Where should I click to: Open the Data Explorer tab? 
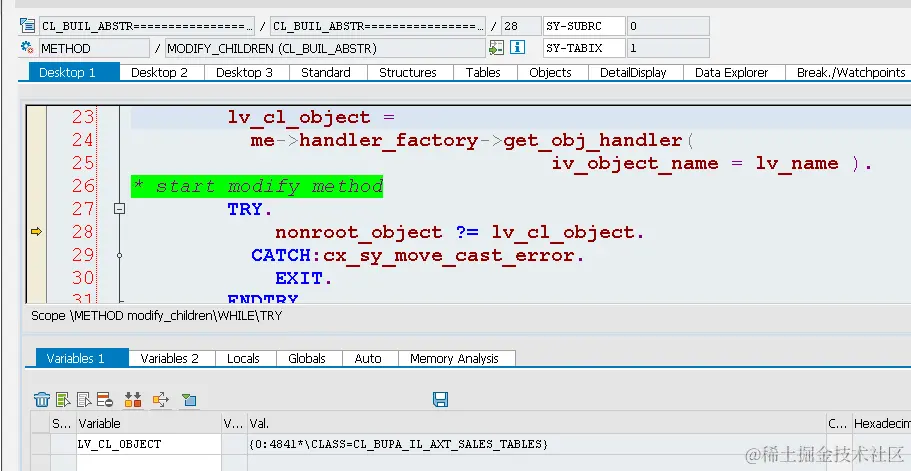coord(731,73)
